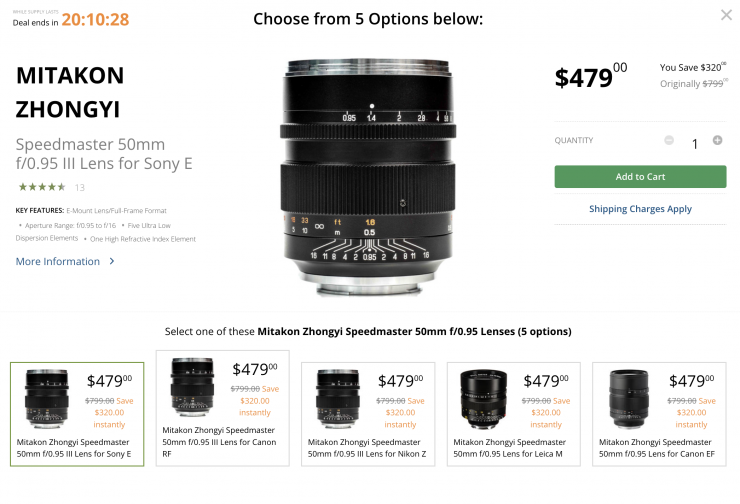Increase quantity with the plus icon
The width and height of the screenshot is (740, 504).
[x=717, y=141]
